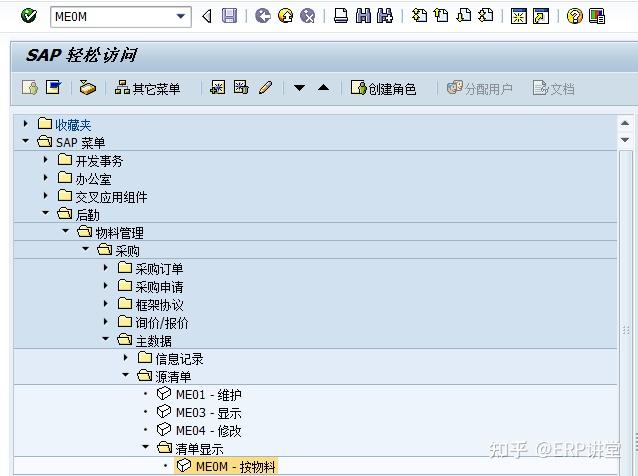The image size is (638, 476).
Task: Click the Last Page icon
Action: point(486,16)
